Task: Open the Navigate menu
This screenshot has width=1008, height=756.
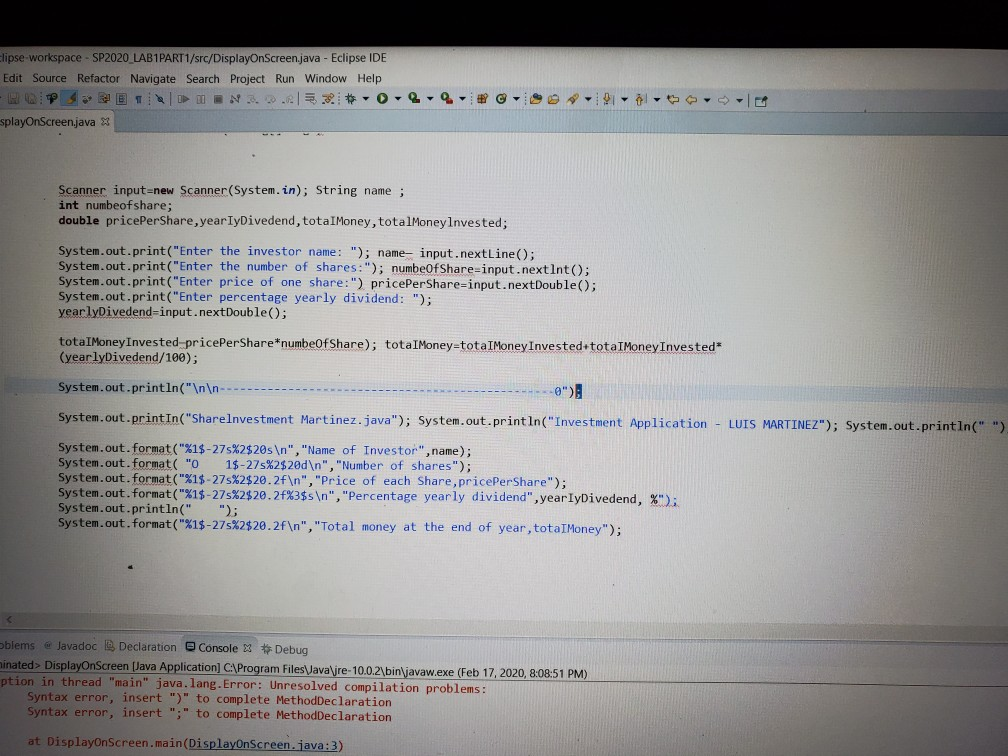Action: (x=152, y=78)
